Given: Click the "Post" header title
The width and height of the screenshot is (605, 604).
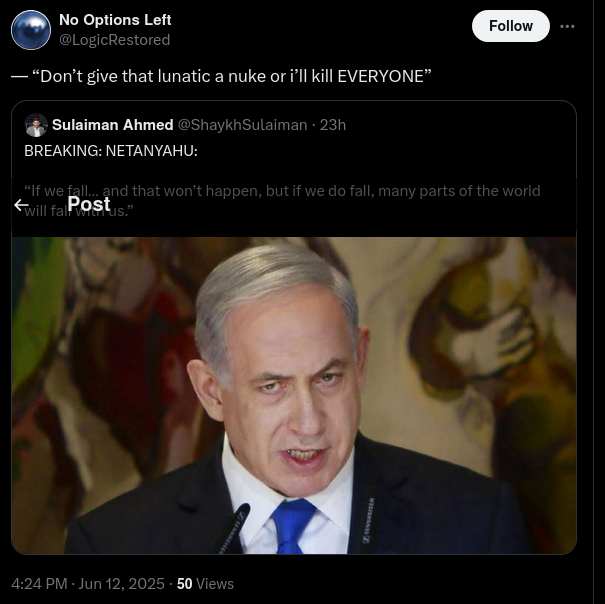Looking at the screenshot, I should point(89,204).
